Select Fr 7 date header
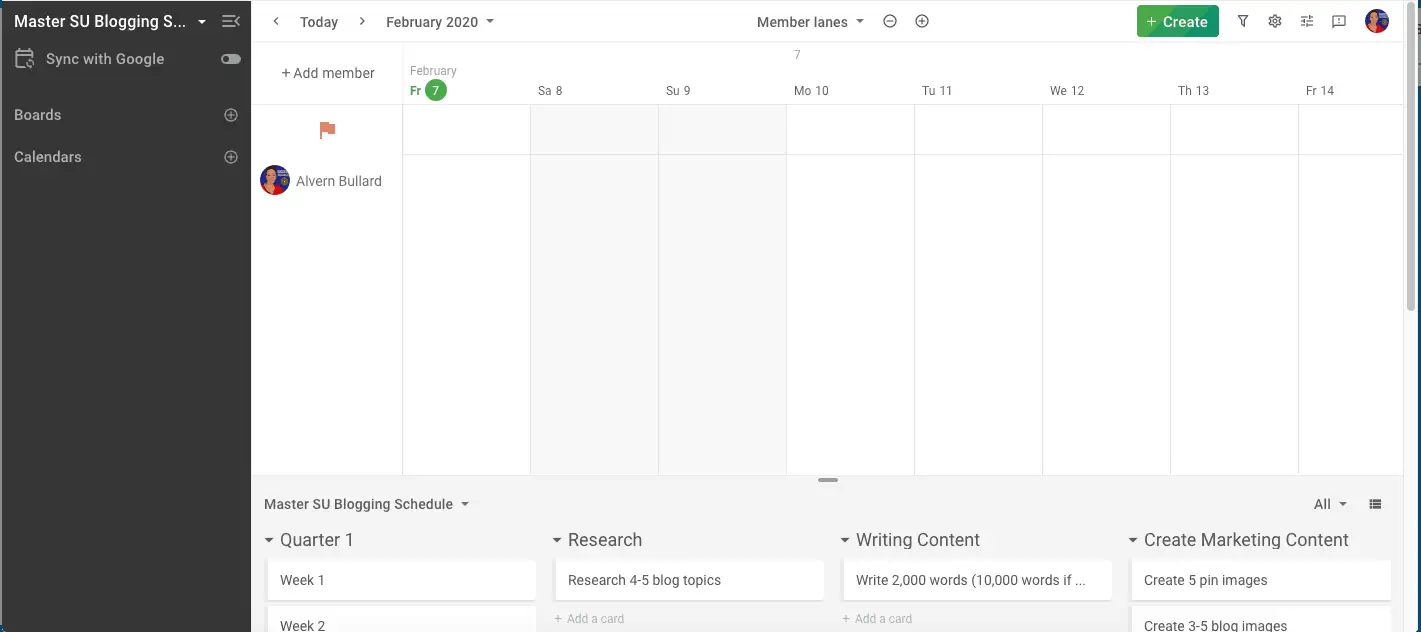 [428, 90]
